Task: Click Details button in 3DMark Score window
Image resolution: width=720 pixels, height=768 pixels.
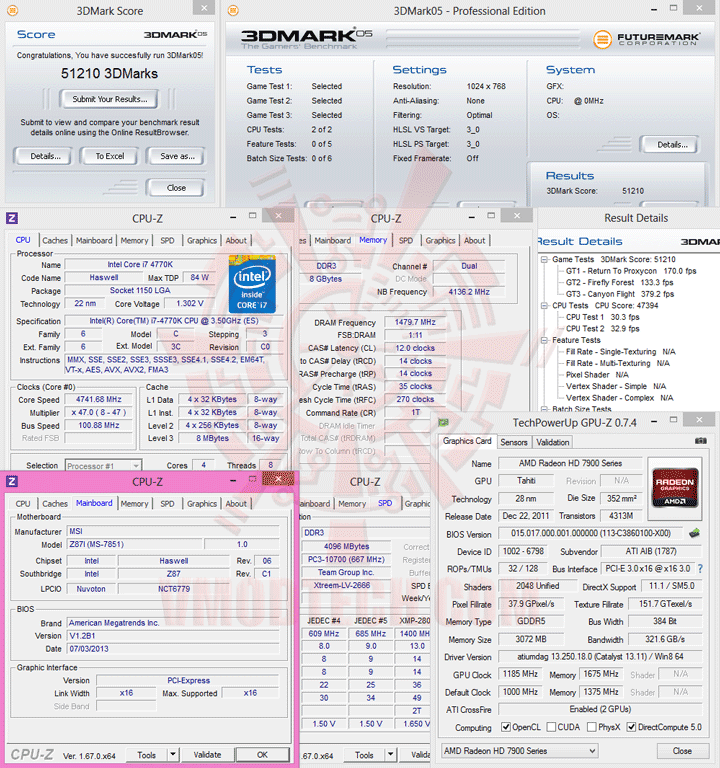Action: [x=46, y=156]
